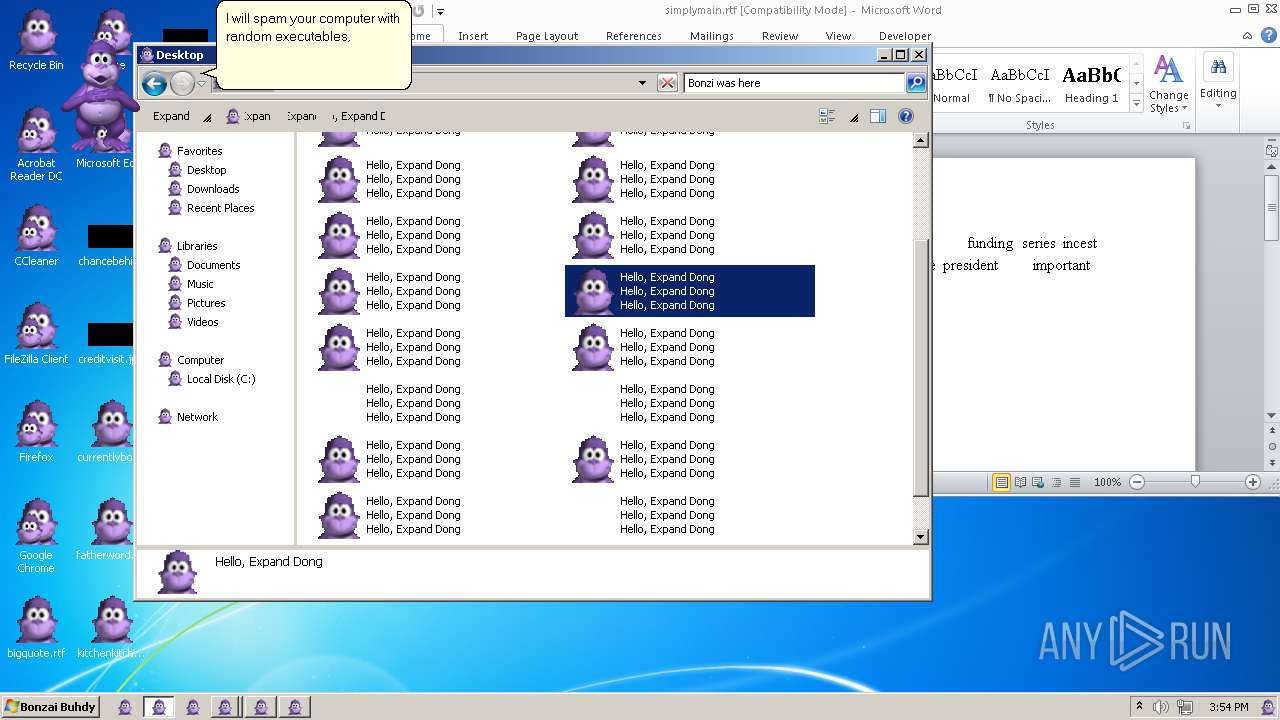Open Styles pane dialog launcher
Screen dimensions: 1280x720
pos(1186,126)
